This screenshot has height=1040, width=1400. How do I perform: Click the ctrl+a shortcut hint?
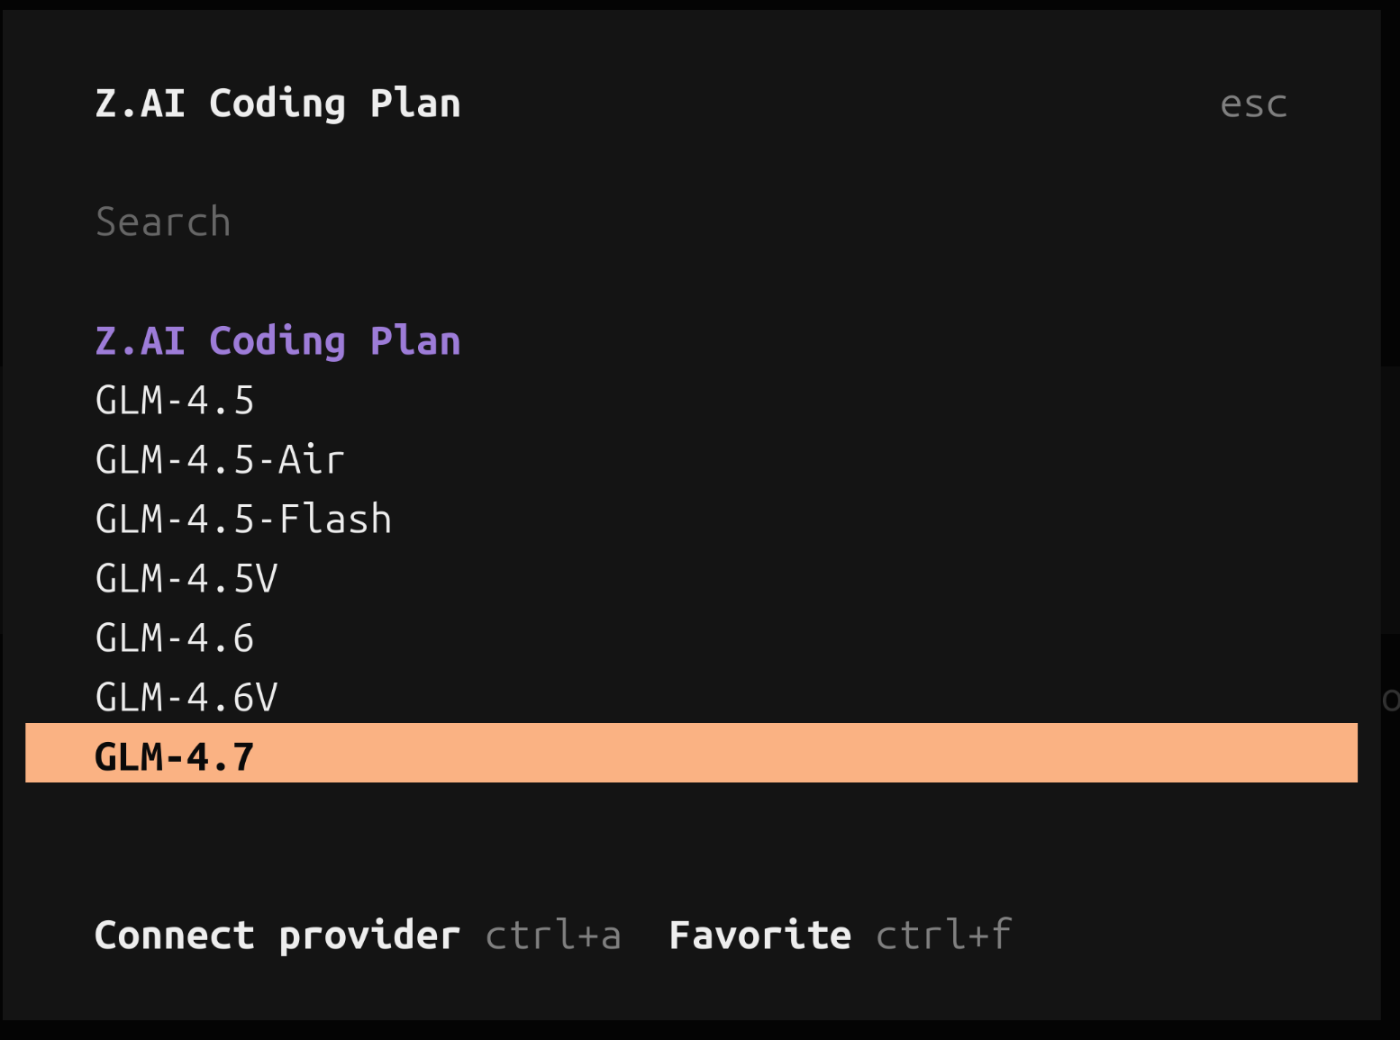[553, 934]
